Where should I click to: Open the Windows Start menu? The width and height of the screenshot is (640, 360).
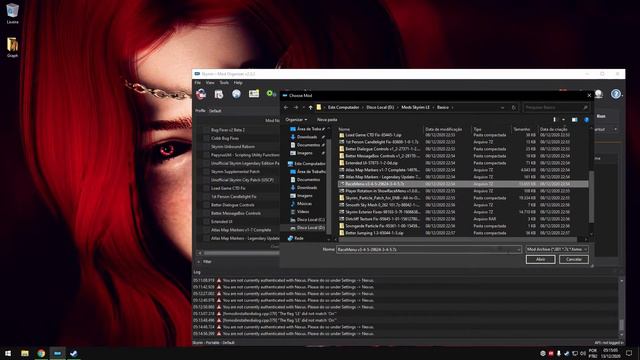8,353
